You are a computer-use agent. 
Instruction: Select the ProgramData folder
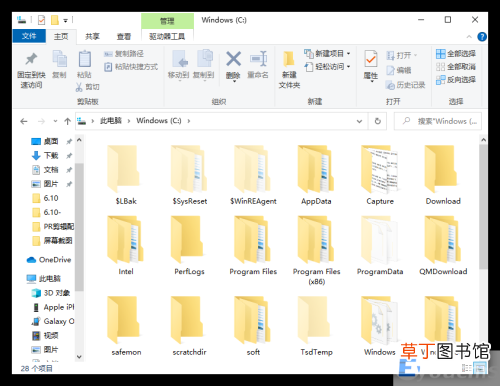tap(380, 246)
